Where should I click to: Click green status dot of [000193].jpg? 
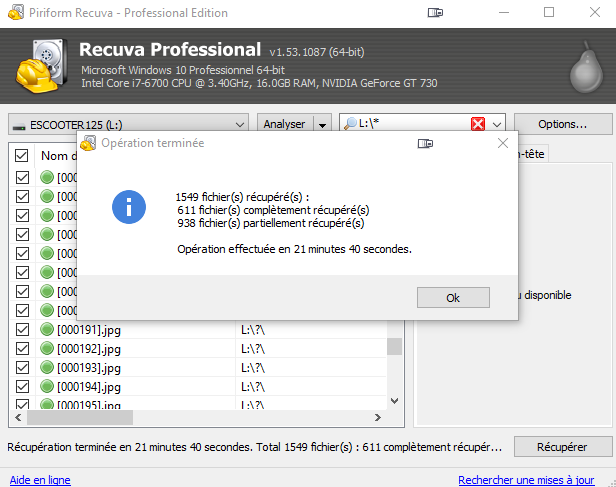click(x=47, y=368)
